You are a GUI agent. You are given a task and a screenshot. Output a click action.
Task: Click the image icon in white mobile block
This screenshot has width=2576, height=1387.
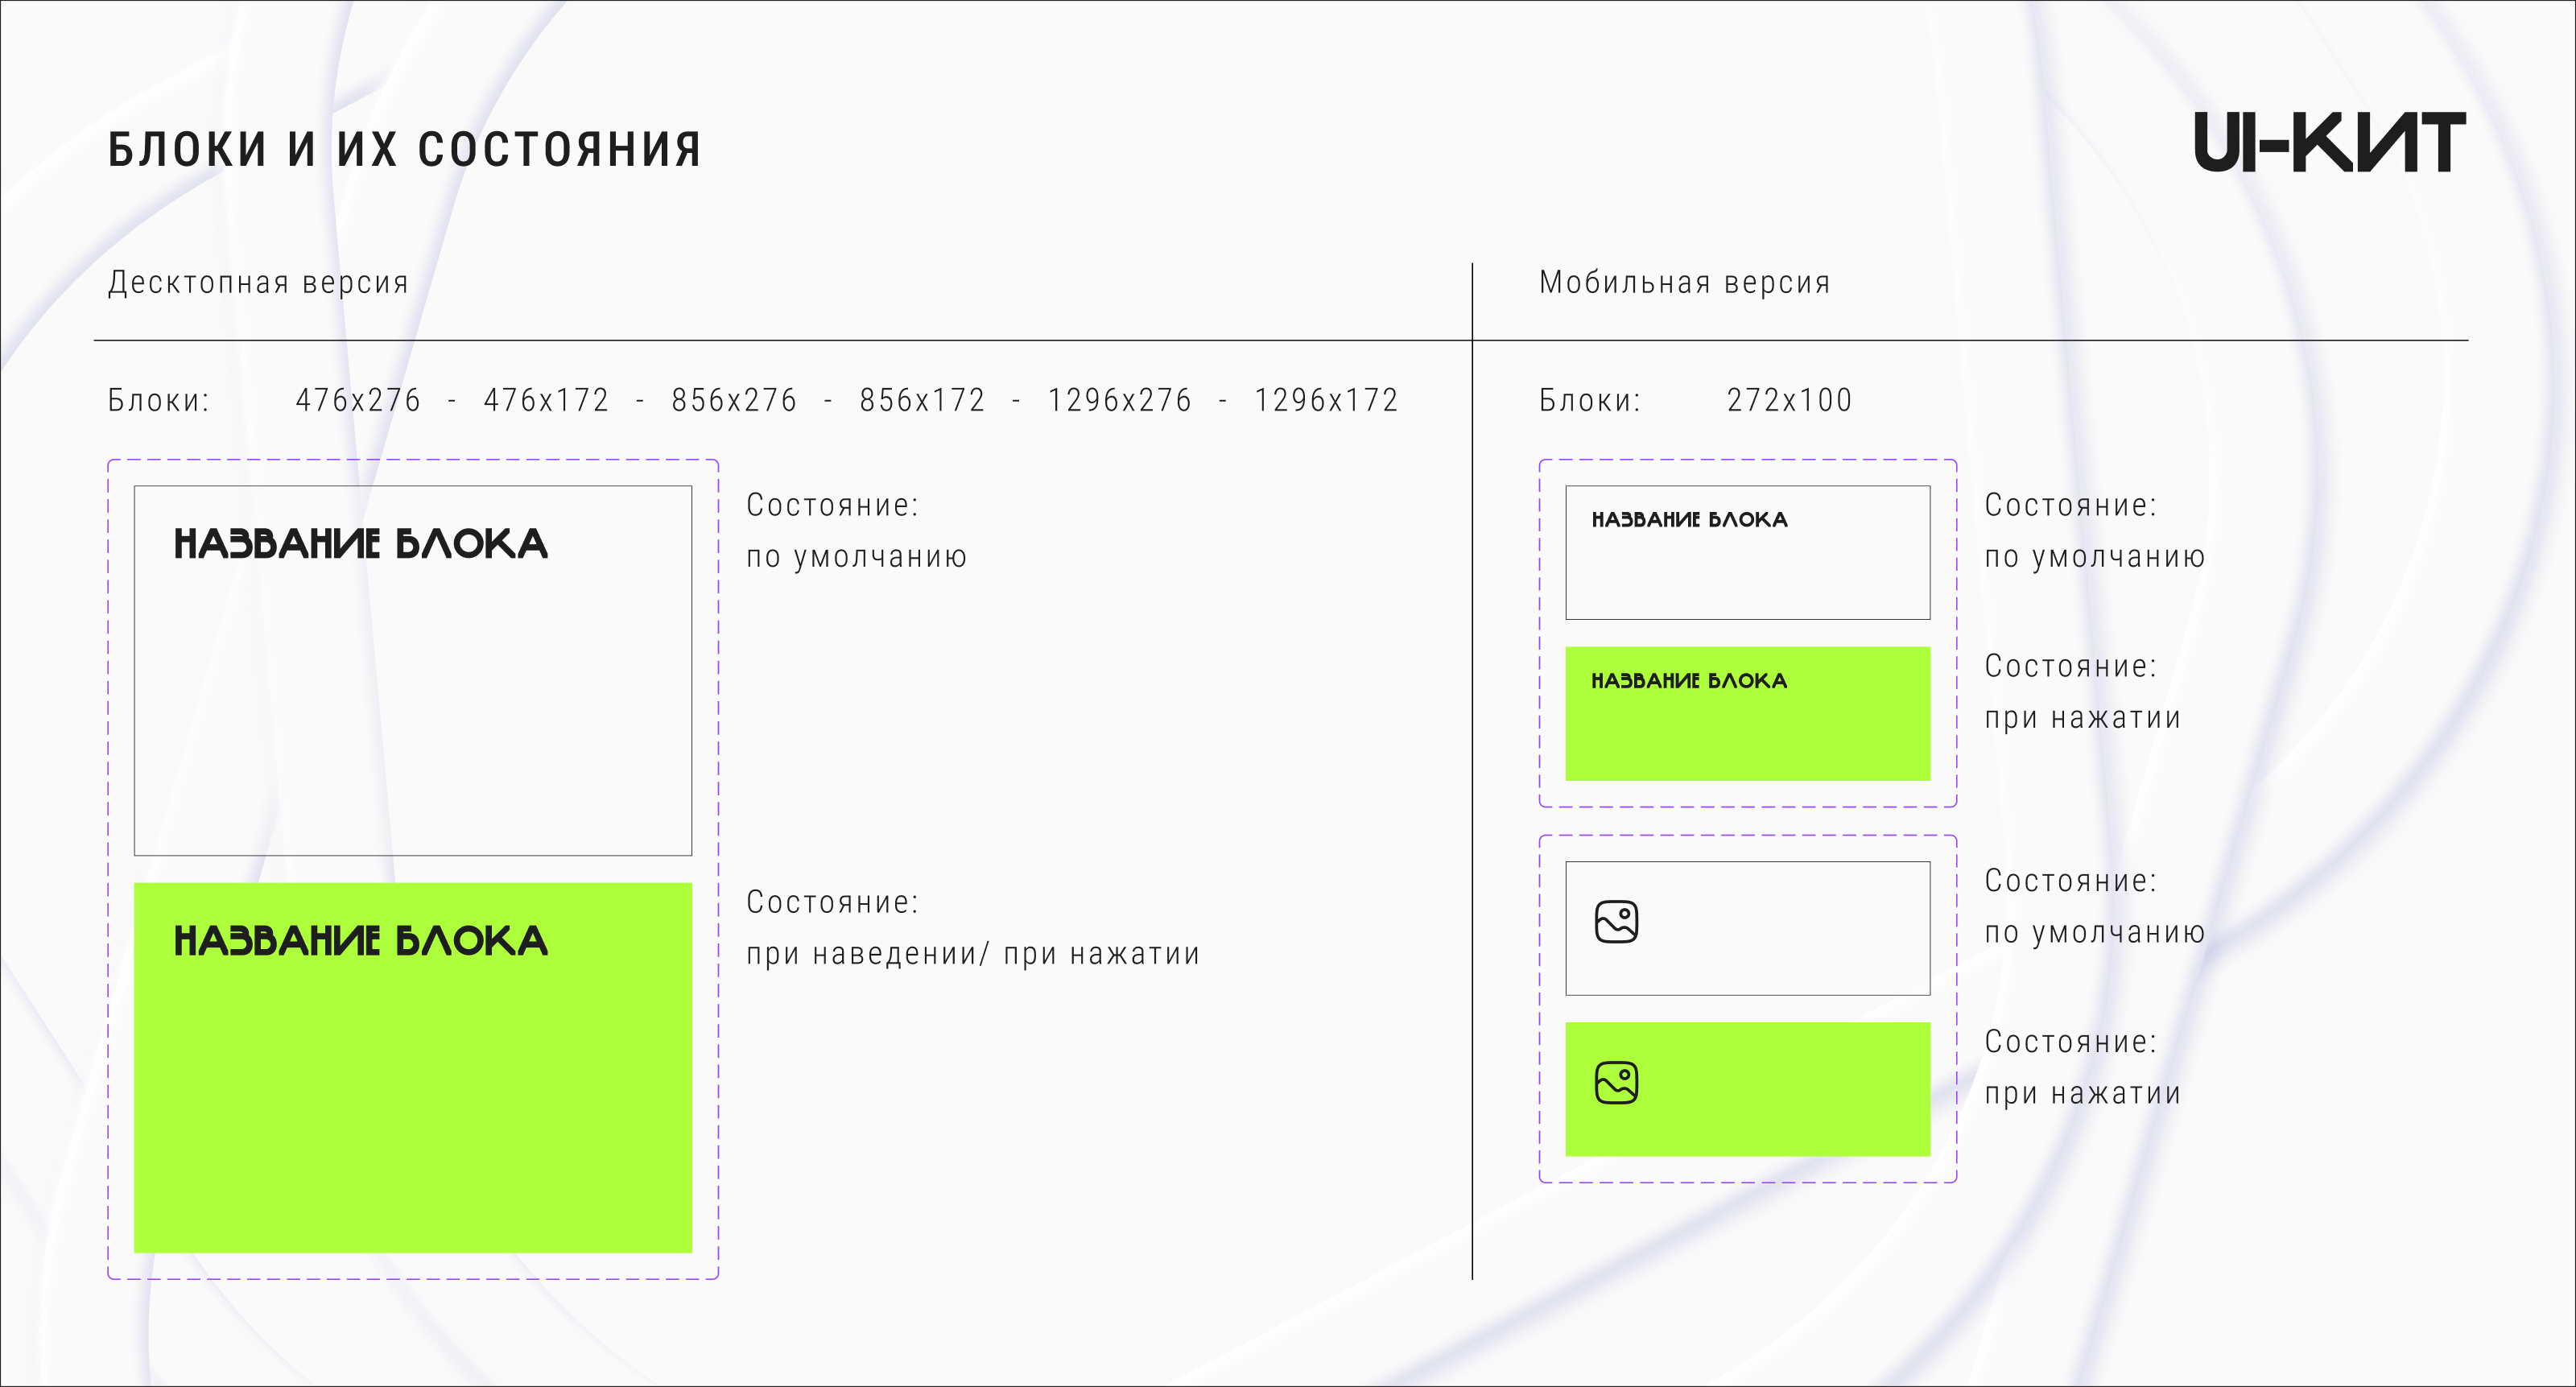coord(1616,922)
